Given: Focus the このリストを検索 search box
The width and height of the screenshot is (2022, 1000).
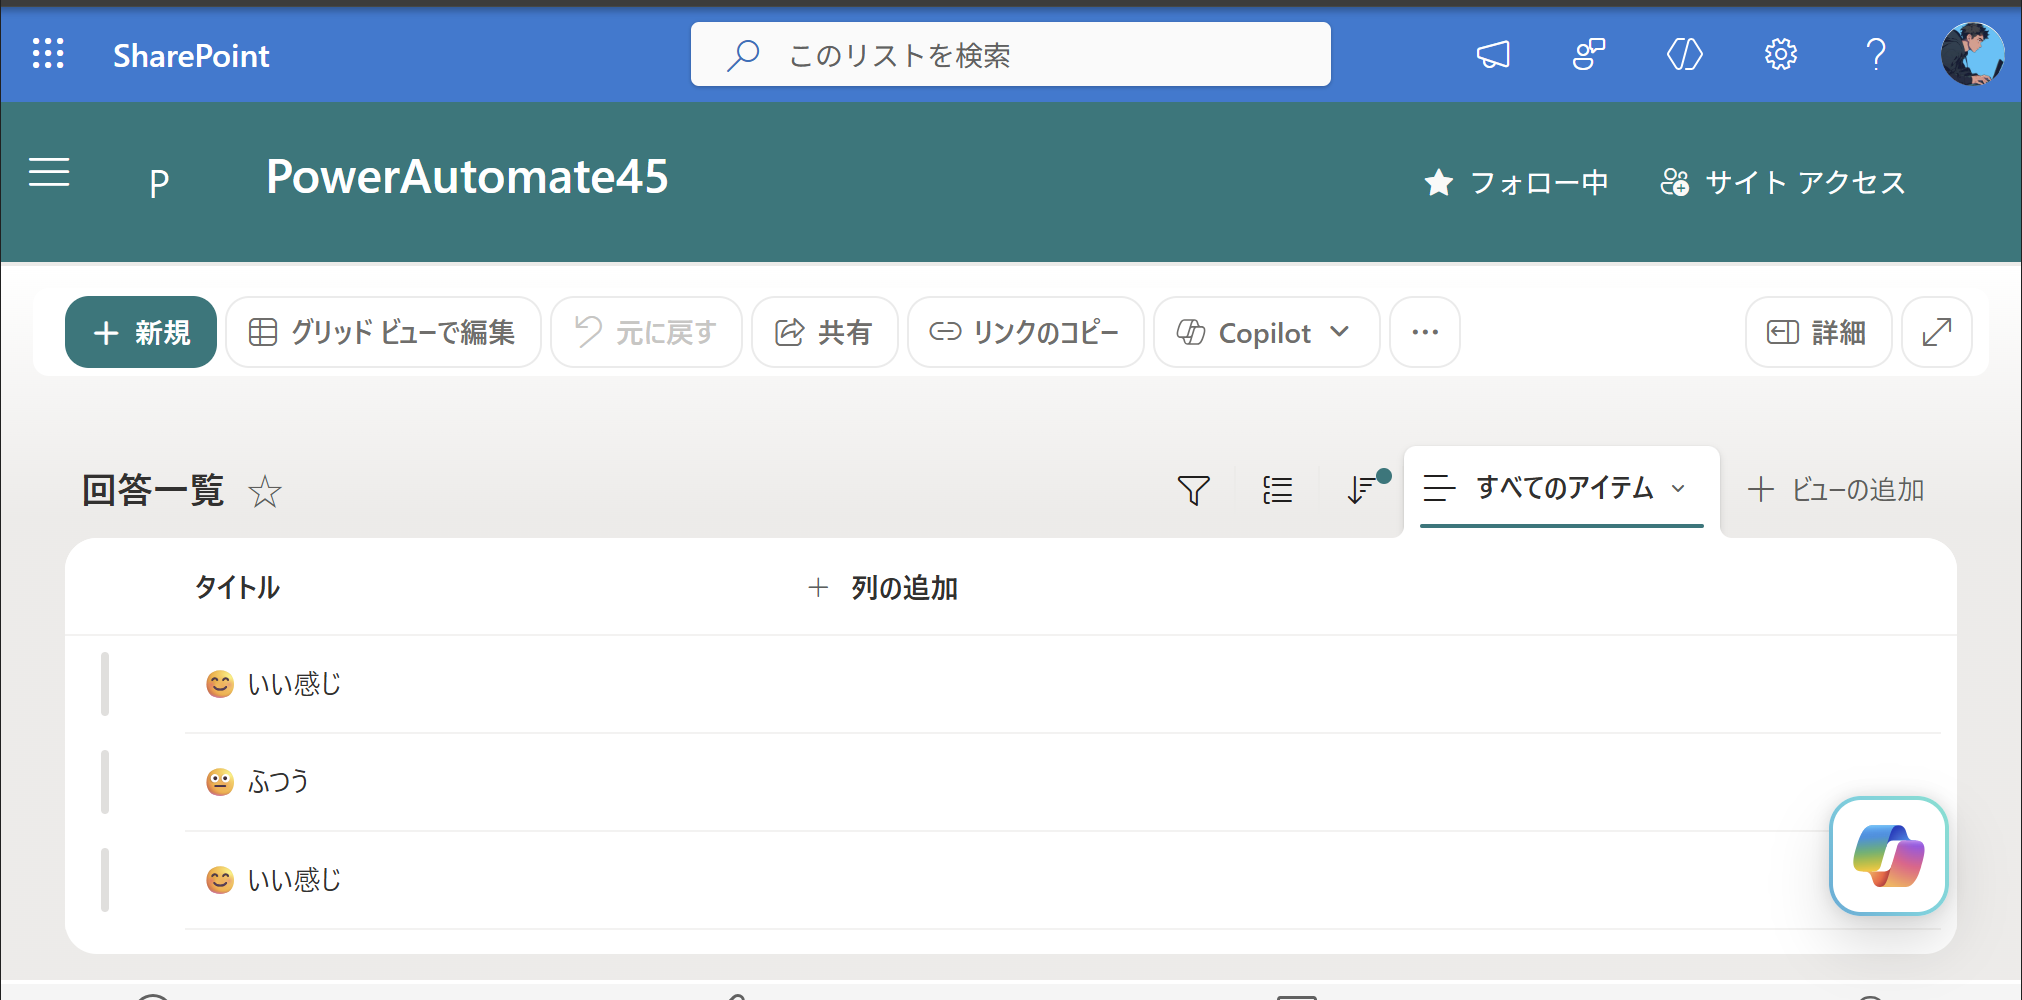Looking at the screenshot, I should (x=1010, y=54).
